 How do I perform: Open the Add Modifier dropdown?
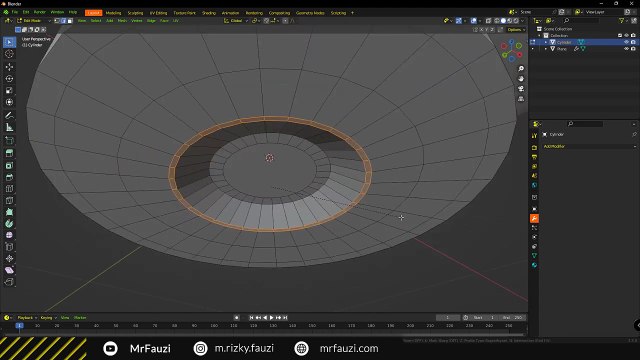click(589, 146)
